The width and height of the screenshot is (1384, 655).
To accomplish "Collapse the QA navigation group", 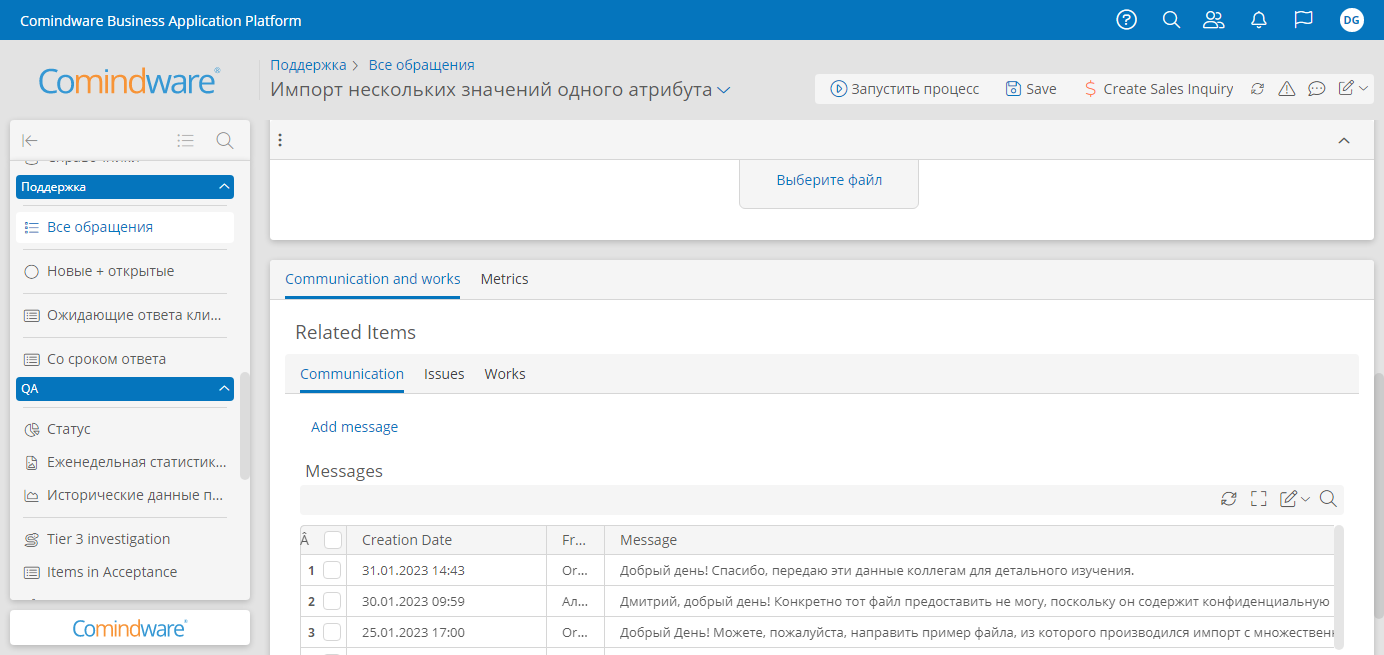I will click(223, 388).
